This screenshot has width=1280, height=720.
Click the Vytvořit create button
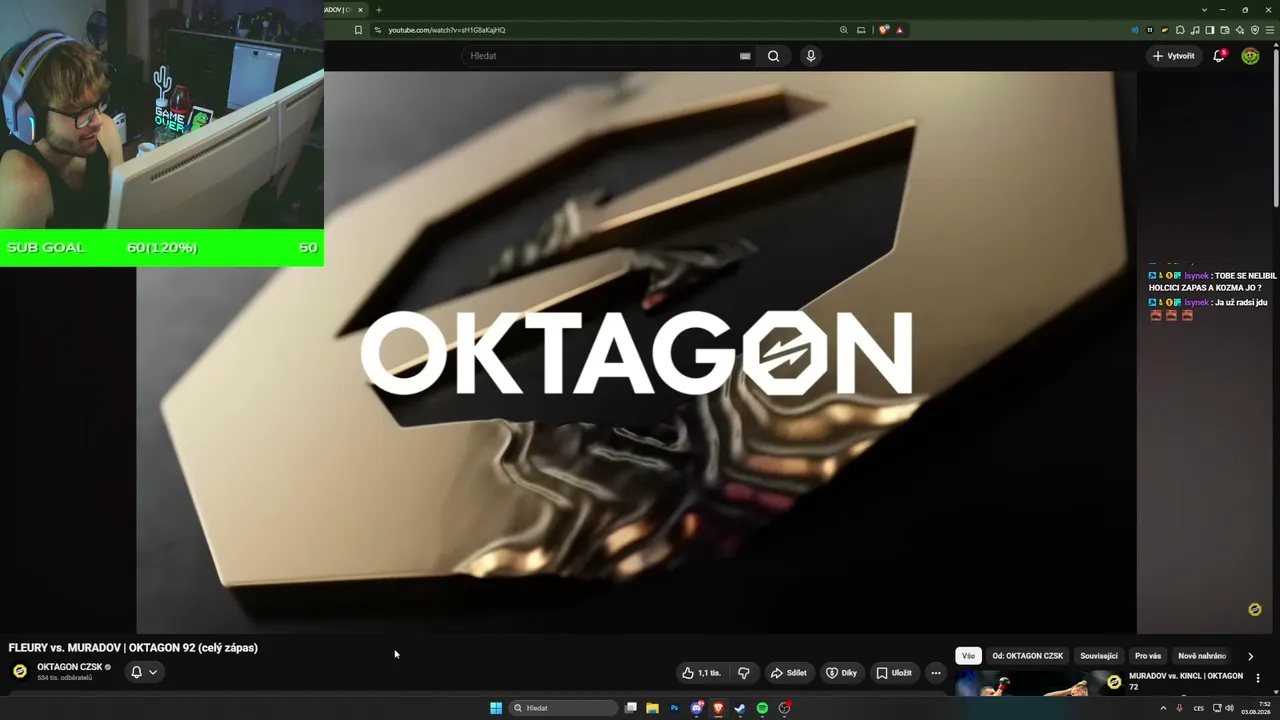(1174, 56)
